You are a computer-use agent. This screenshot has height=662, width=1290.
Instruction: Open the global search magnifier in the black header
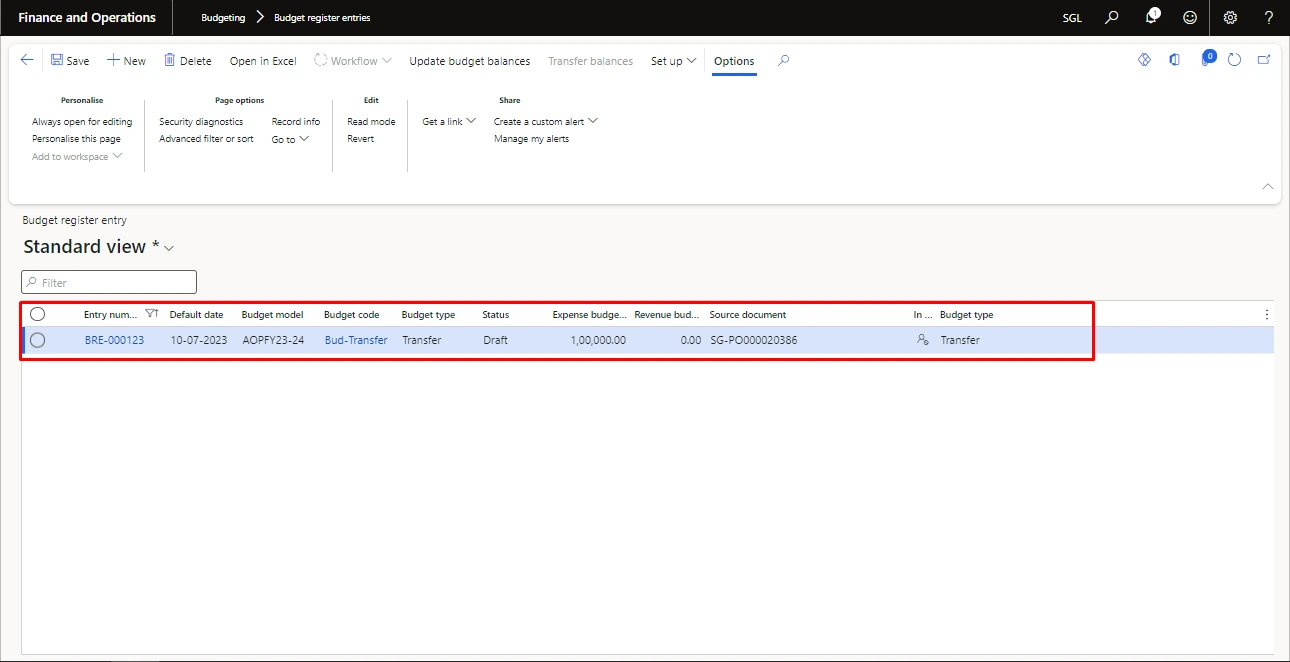[1112, 17]
